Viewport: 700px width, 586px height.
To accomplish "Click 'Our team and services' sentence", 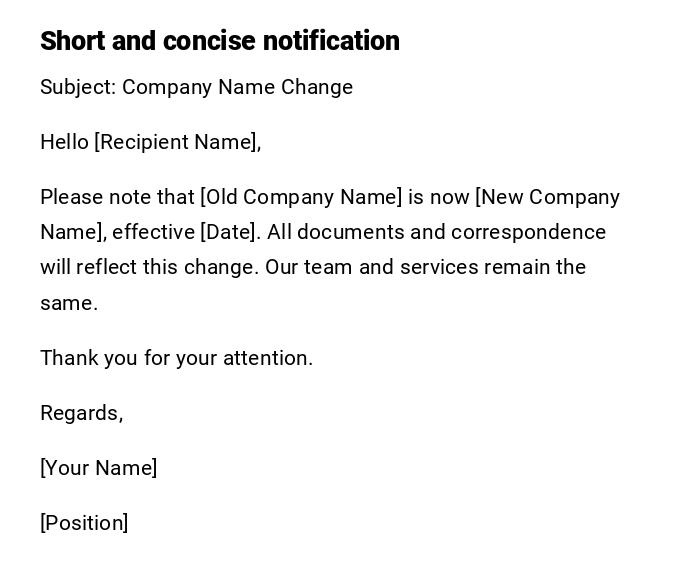I will click(368, 267).
